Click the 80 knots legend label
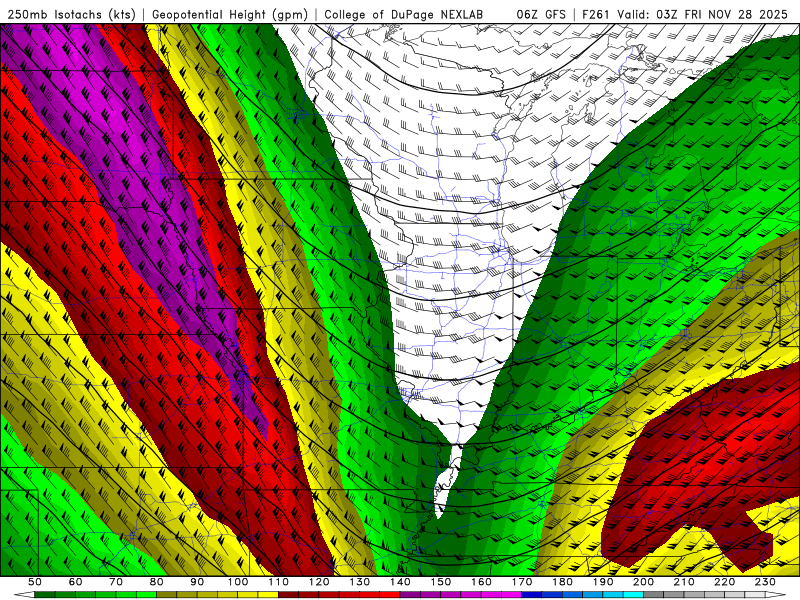The width and height of the screenshot is (800, 600). click(157, 582)
